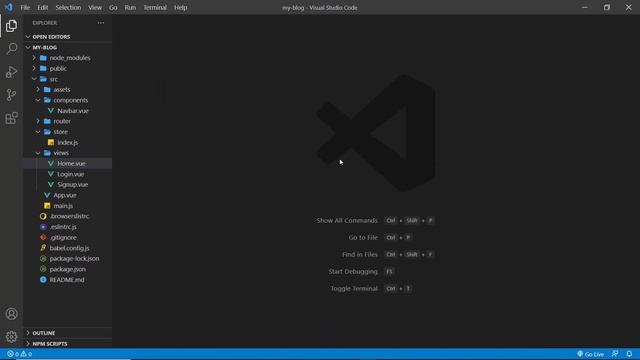
Task: Open Home.vue file
Action: 67,163
